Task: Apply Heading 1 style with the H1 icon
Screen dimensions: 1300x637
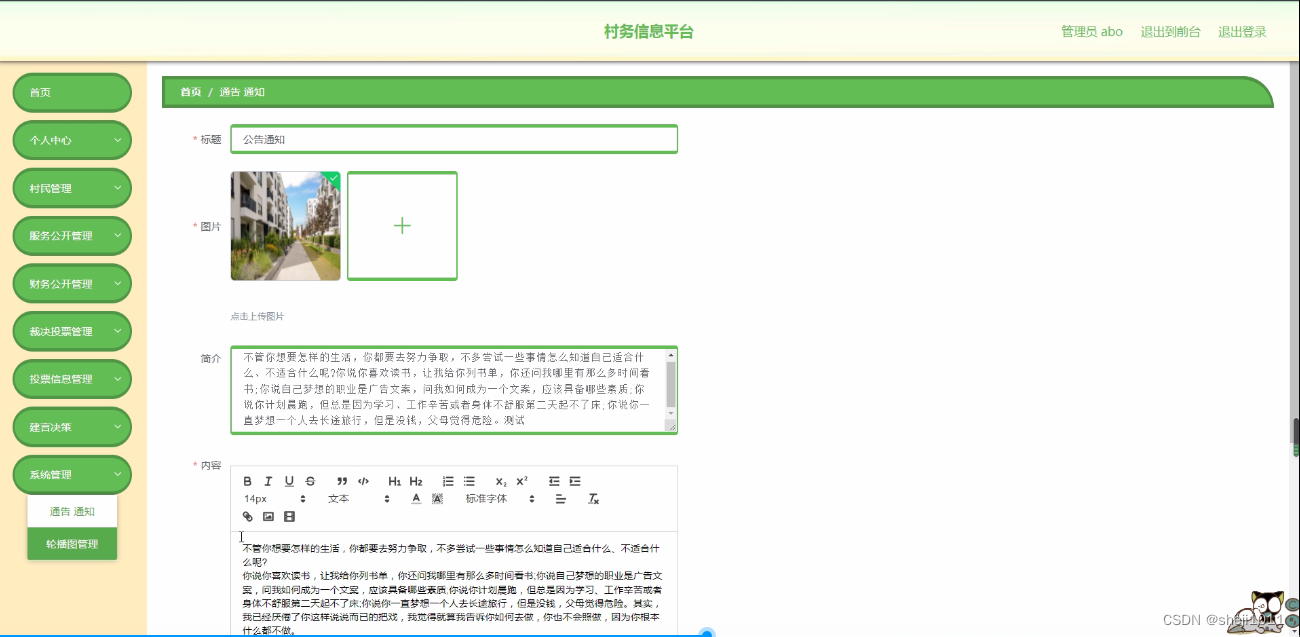Action: [x=394, y=481]
